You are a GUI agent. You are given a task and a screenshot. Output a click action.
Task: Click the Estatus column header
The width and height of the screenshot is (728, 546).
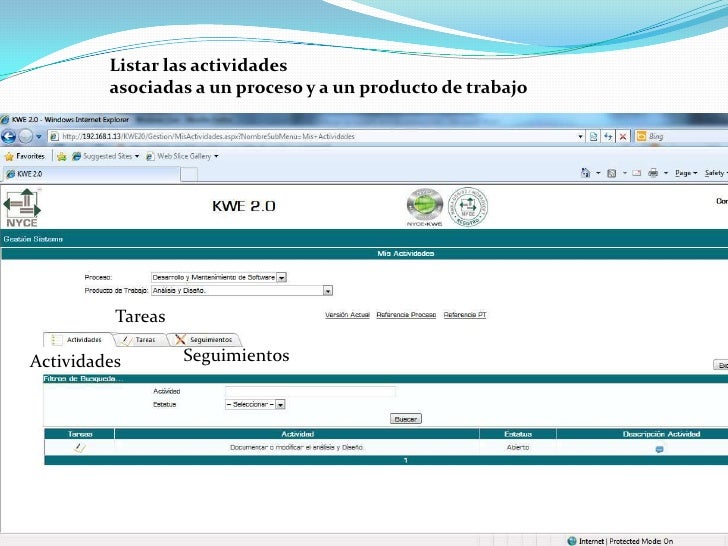(518, 434)
